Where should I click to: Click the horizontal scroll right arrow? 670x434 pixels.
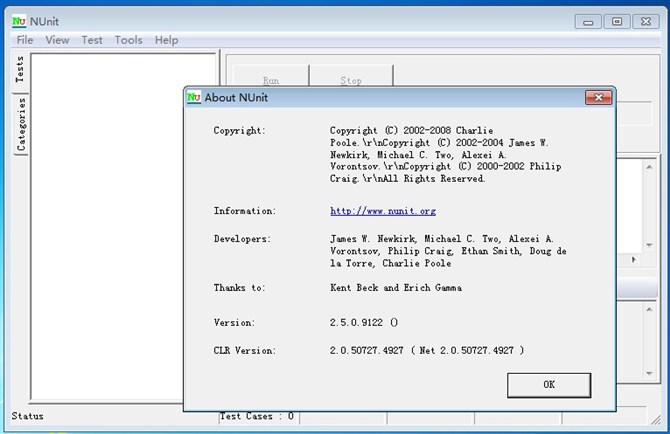pos(634,259)
